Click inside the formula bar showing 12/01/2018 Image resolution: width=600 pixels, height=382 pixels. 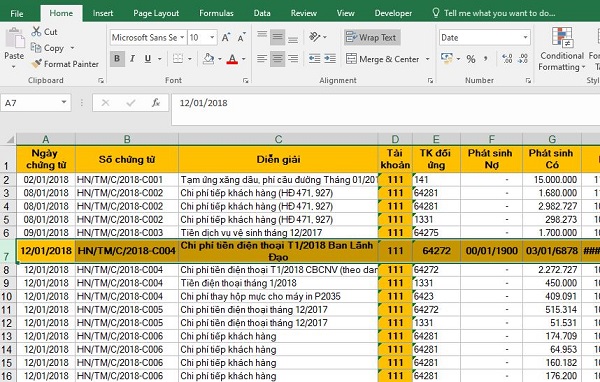[x=385, y=109]
